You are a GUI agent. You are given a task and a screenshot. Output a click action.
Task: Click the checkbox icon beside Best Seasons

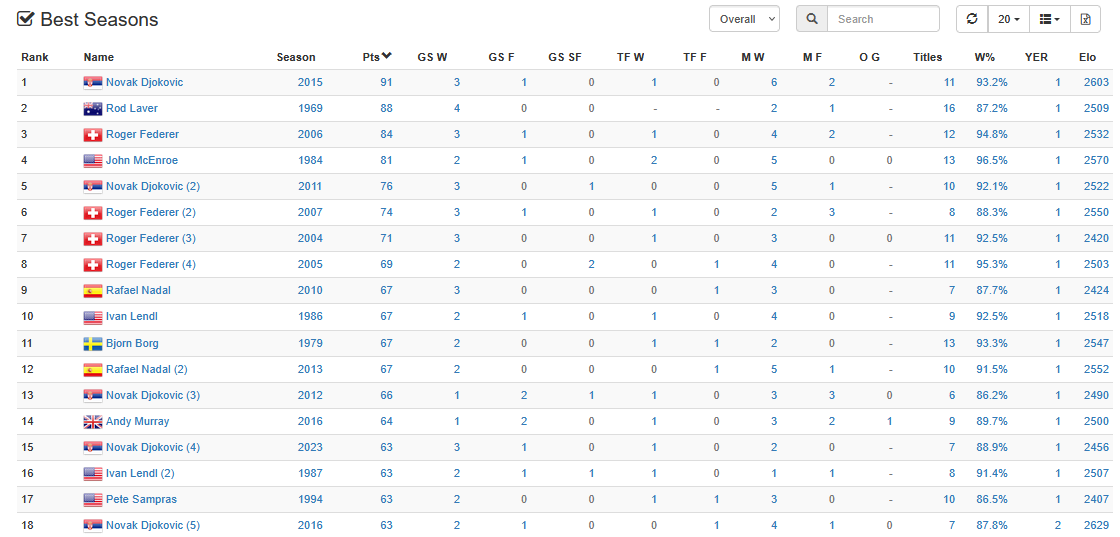[x=26, y=19]
